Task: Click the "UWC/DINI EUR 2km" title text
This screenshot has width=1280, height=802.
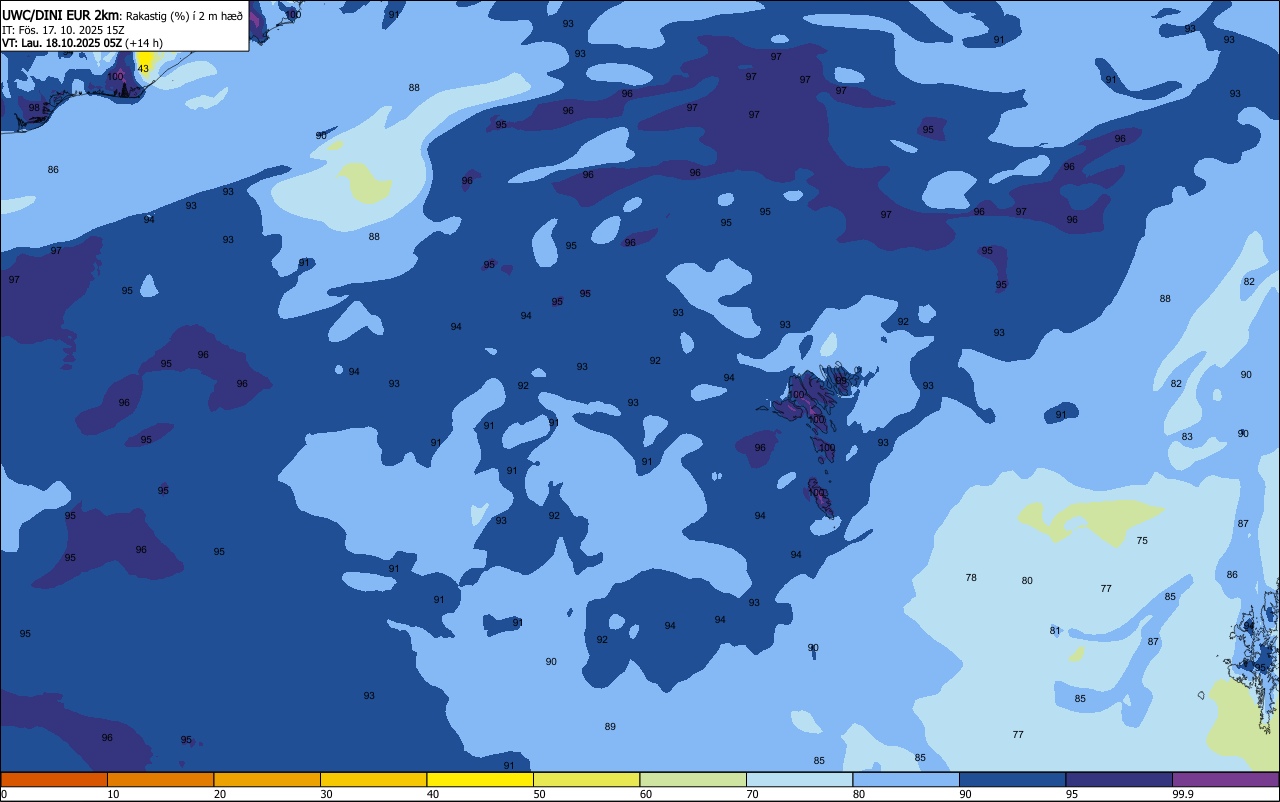Action: (x=60, y=15)
